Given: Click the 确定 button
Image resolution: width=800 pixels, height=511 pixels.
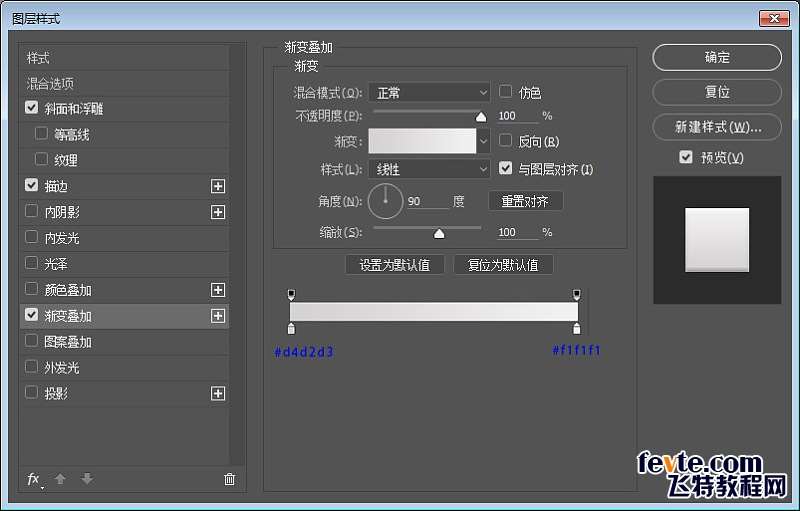Looking at the screenshot, I should pyautogui.click(x=717, y=58).
